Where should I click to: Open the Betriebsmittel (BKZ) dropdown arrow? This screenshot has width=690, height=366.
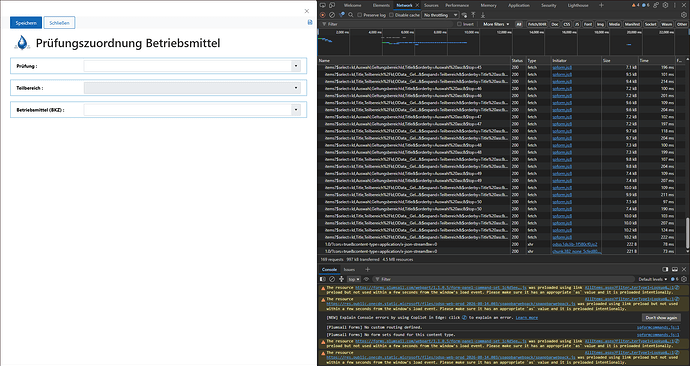coord(296,110)
